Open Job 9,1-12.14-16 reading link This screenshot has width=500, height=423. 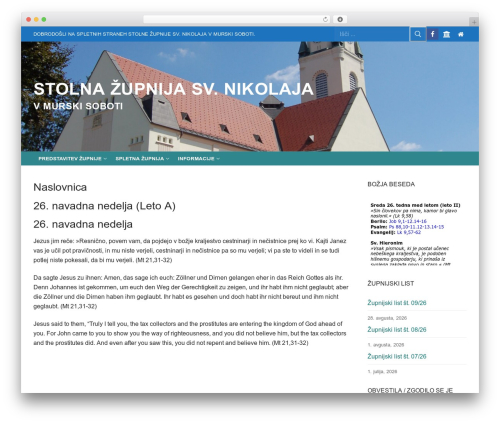[408, 221]
